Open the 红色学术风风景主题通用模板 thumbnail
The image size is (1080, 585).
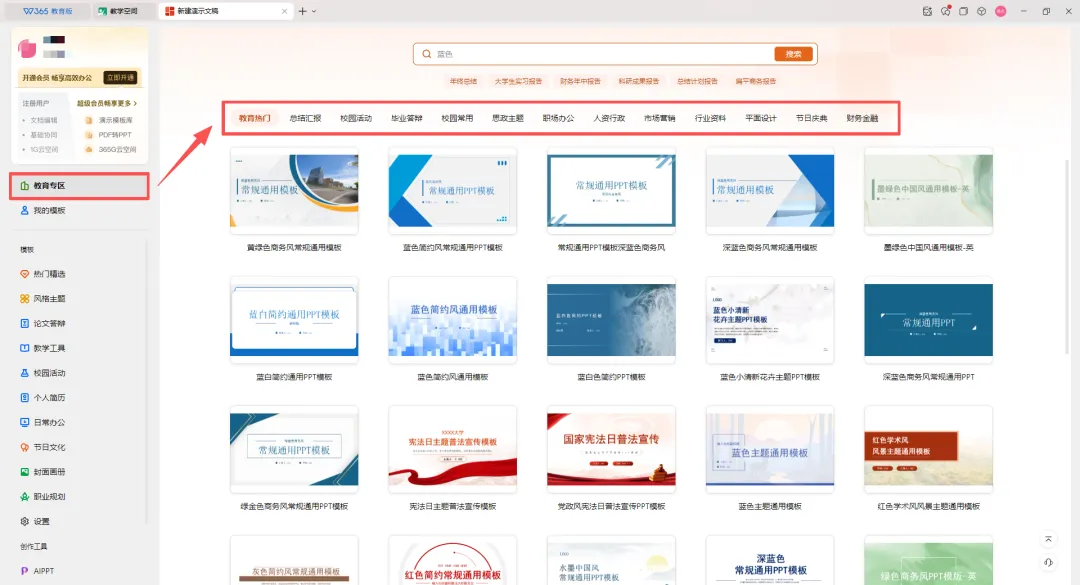click(928, 449)
